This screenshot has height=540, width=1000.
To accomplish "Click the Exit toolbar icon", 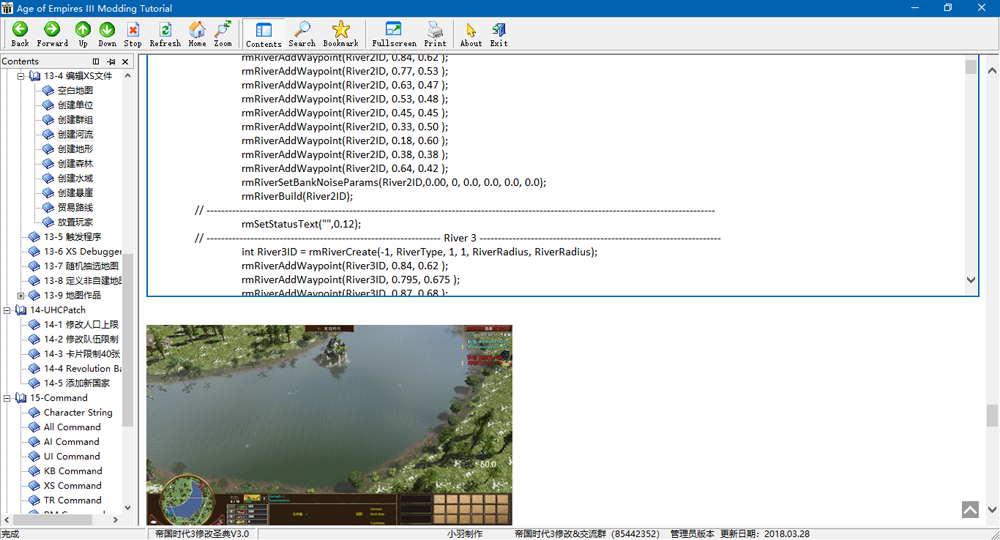I will click(x=499, y=34).
